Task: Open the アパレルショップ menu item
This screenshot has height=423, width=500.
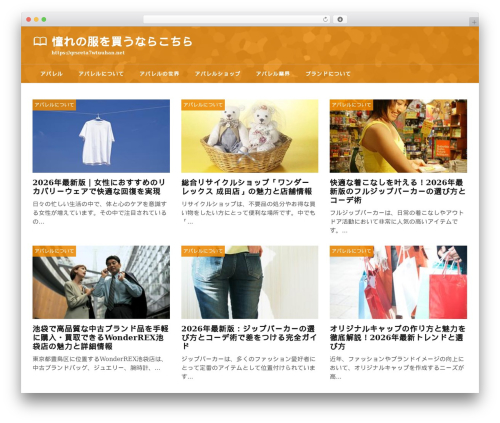Action: [217, 74]
